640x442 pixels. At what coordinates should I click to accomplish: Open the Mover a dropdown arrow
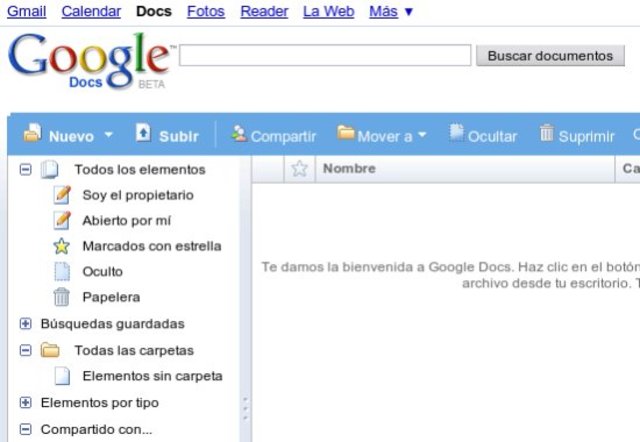click(x=422, y=135)
